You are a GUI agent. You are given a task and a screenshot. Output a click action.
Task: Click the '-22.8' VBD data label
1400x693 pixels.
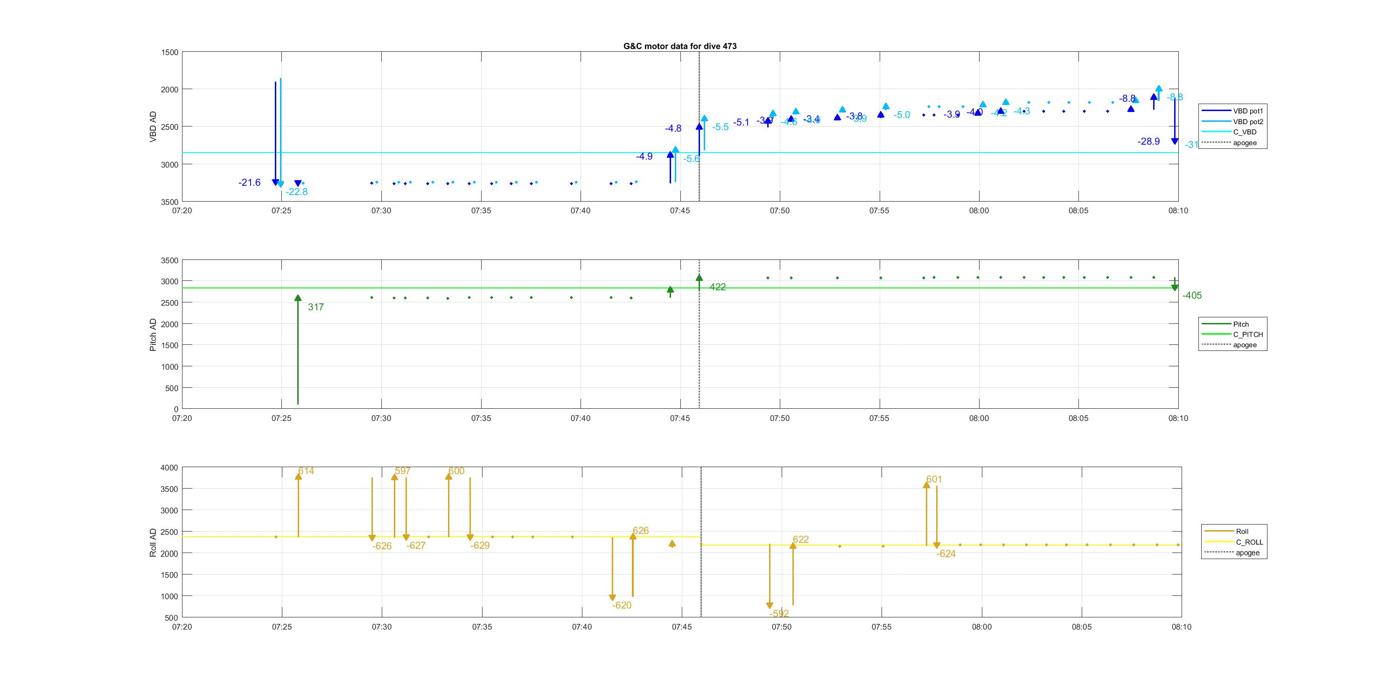(x=297, y=192)
